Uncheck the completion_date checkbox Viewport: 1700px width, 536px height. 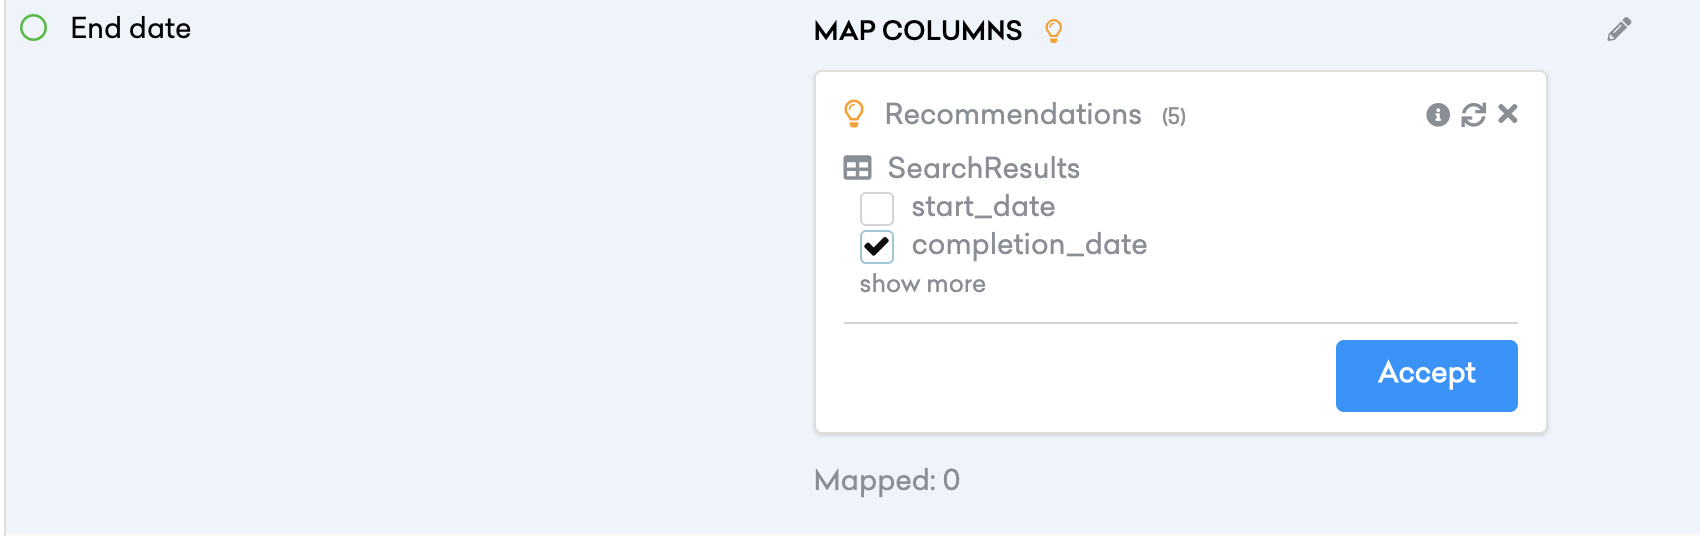click(877, 247)
